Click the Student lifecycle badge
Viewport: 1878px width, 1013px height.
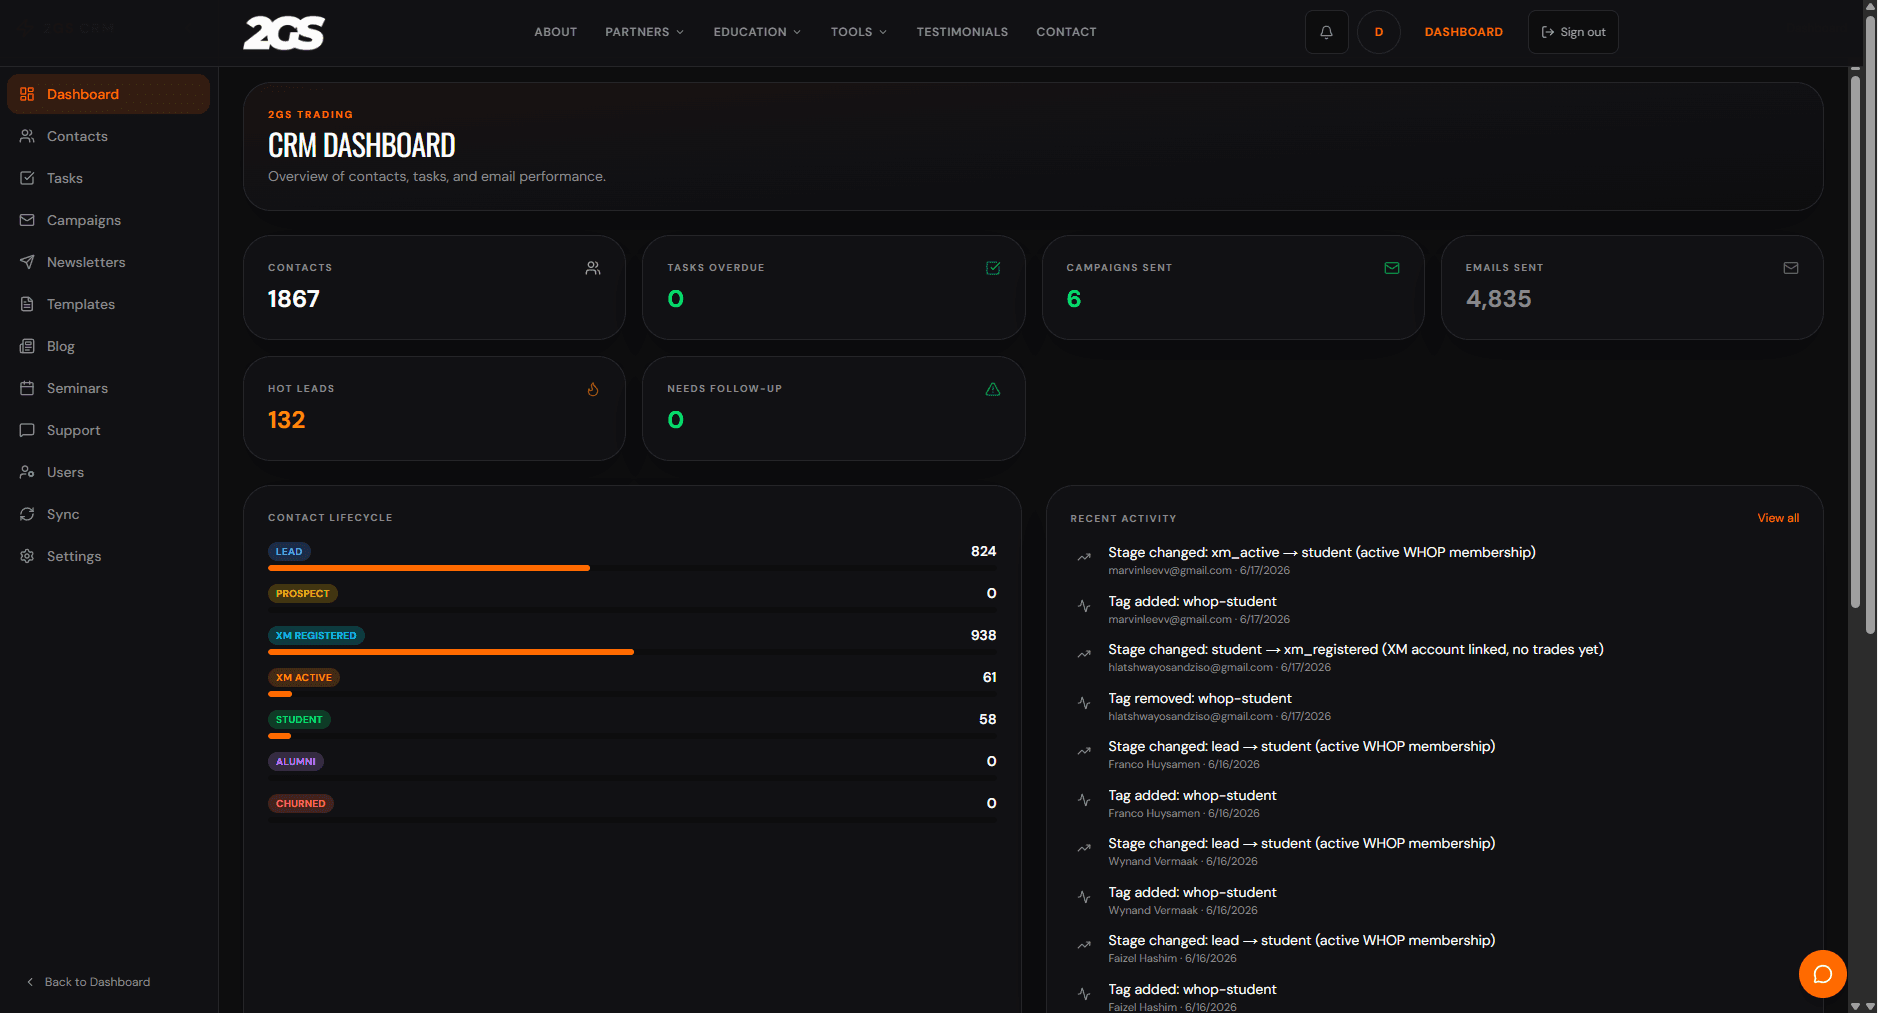click(x=299, y=720)
